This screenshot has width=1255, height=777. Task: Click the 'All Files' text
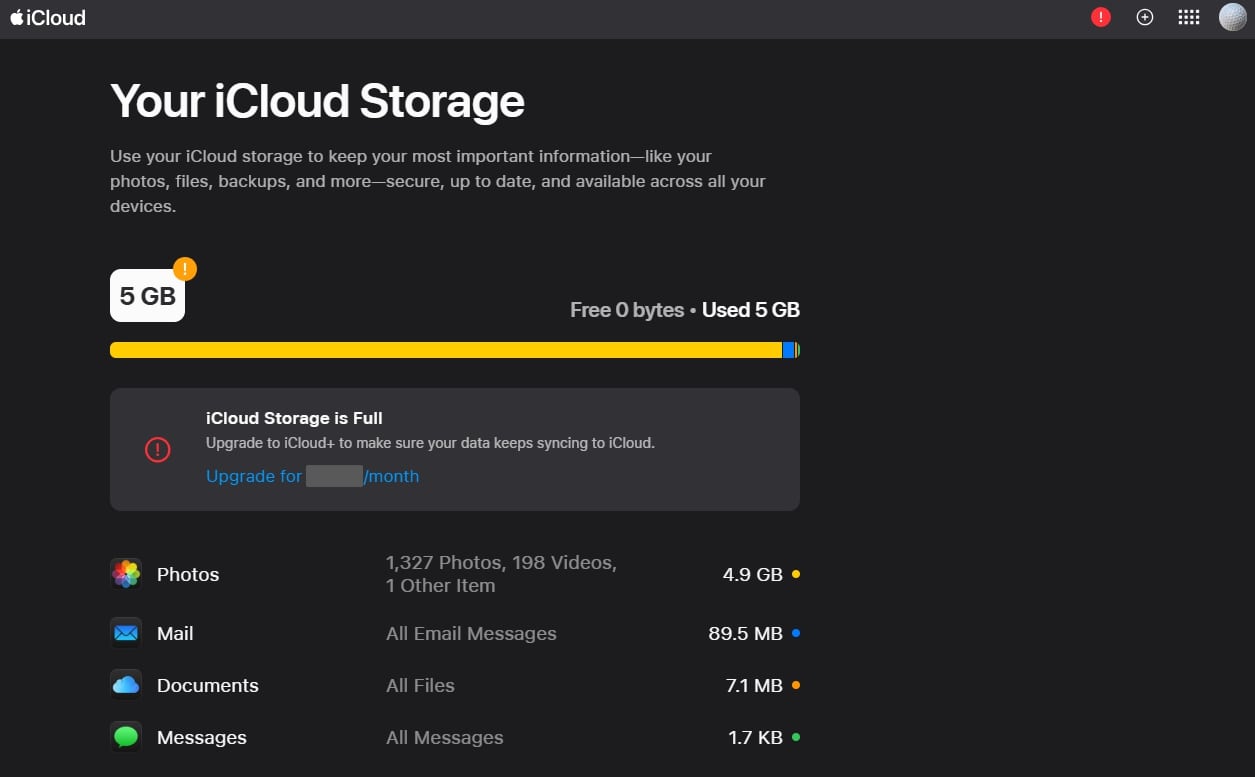tap(420, 685)
